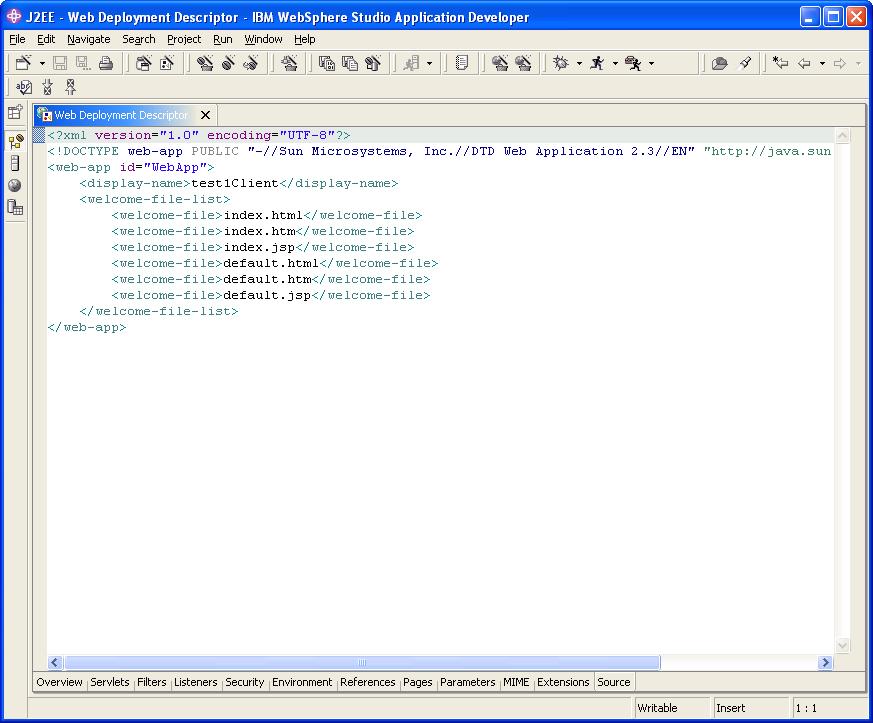Print the document using the printer icon
This screenshot has width=873, height=723.
tap(106, 63)
